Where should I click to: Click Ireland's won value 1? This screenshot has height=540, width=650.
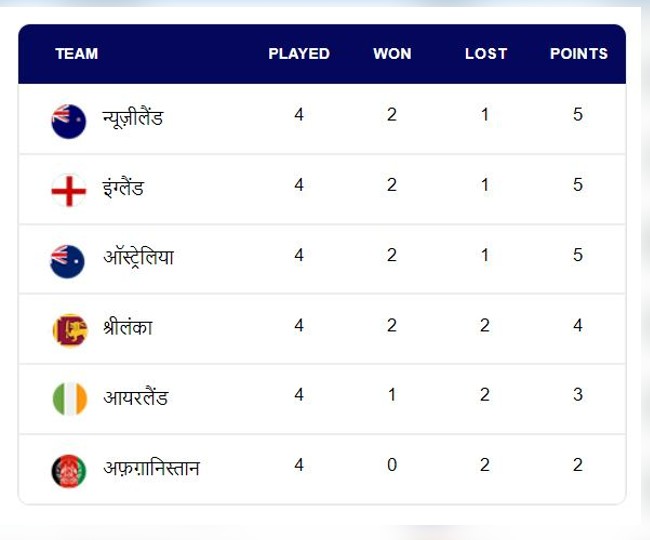[392, 395]
